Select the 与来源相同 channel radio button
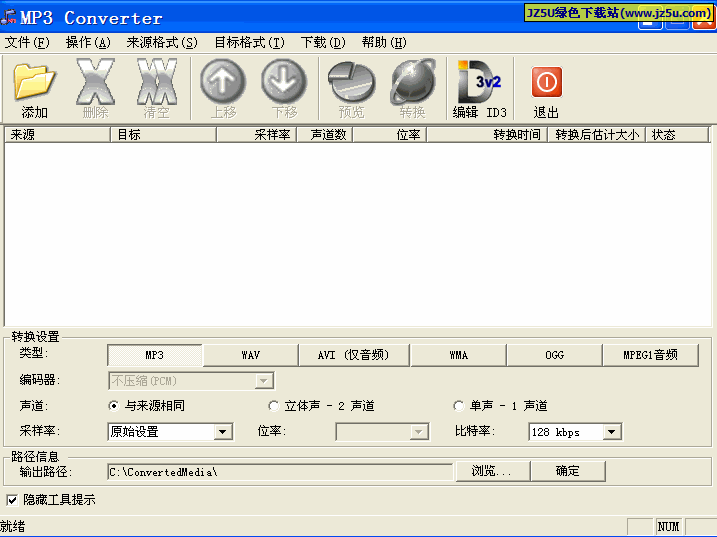The height and width of the screenshot is (537, 717). tap(113, 406)
